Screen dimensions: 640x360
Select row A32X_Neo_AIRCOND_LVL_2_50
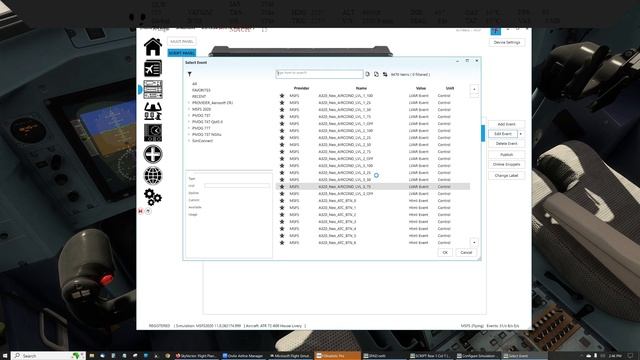[x=373, y=145]
